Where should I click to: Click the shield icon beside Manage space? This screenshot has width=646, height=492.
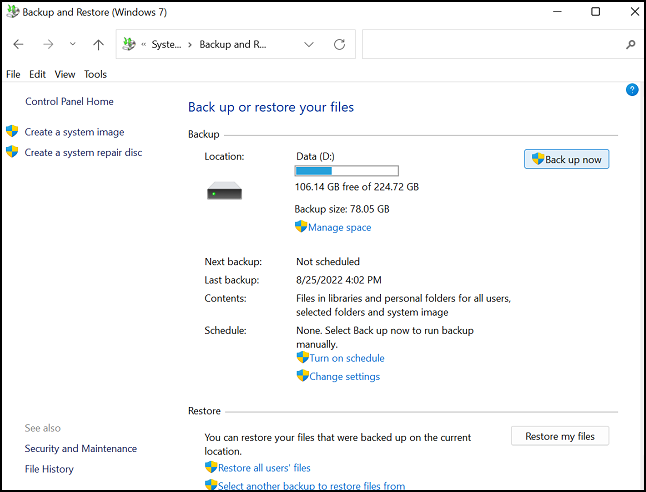pyautogui.click(x=301, y=226)
